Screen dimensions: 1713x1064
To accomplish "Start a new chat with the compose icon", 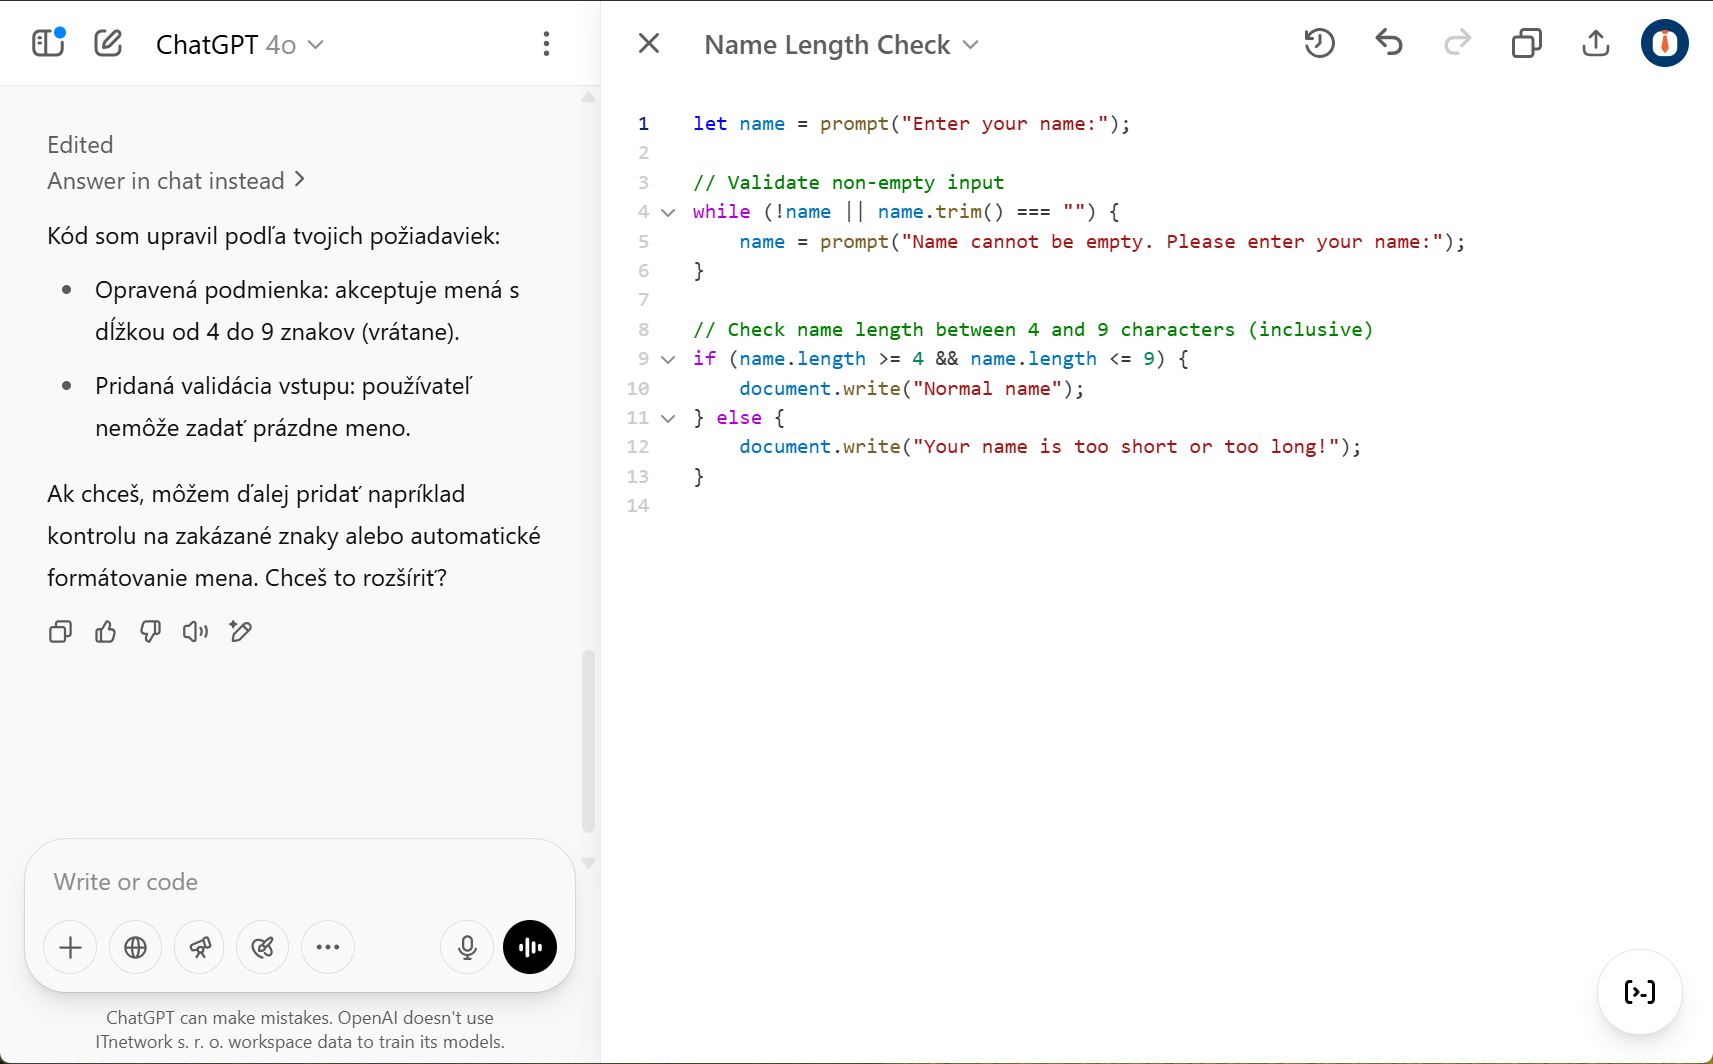I will click(107, 43).
